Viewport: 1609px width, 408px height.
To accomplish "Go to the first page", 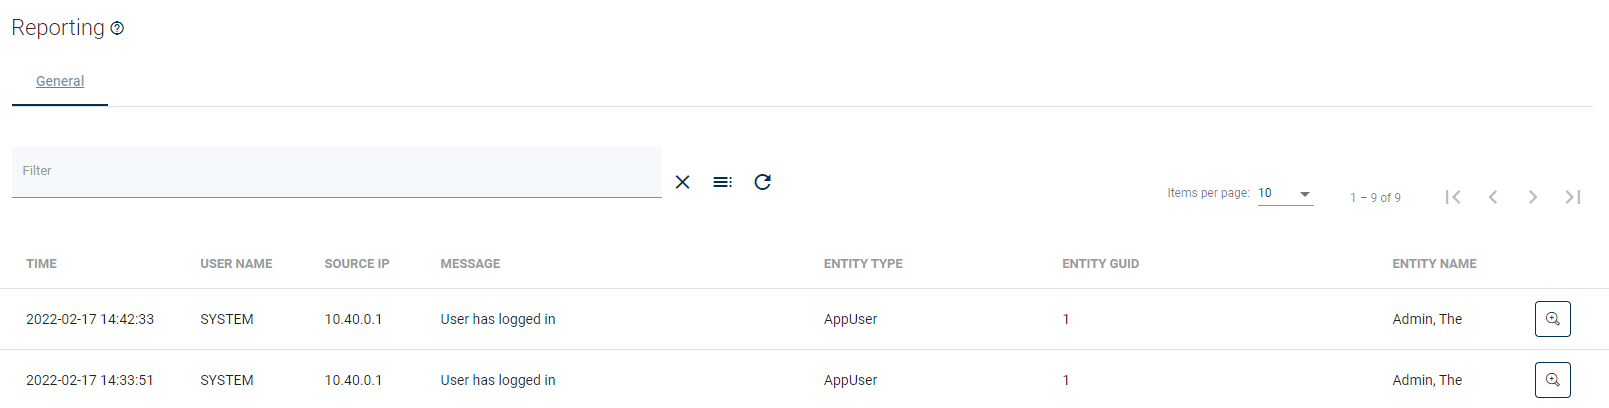I will point(1453,197).
